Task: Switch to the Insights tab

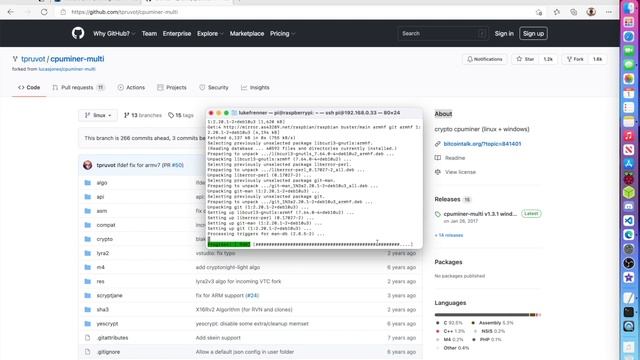Action: click(255, 87)
